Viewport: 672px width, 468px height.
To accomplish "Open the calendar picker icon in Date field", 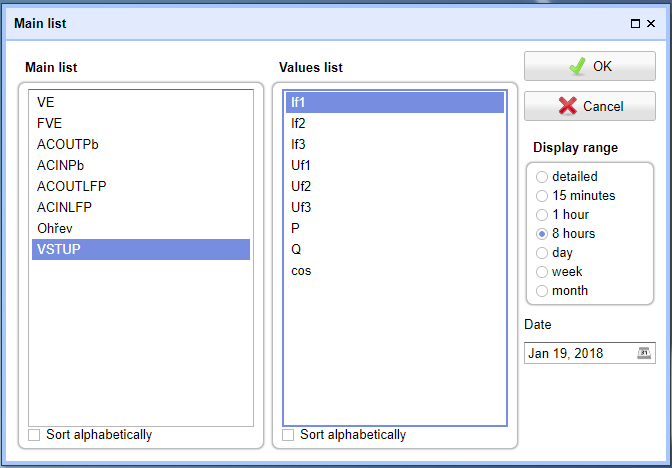I will pos(644,353).
